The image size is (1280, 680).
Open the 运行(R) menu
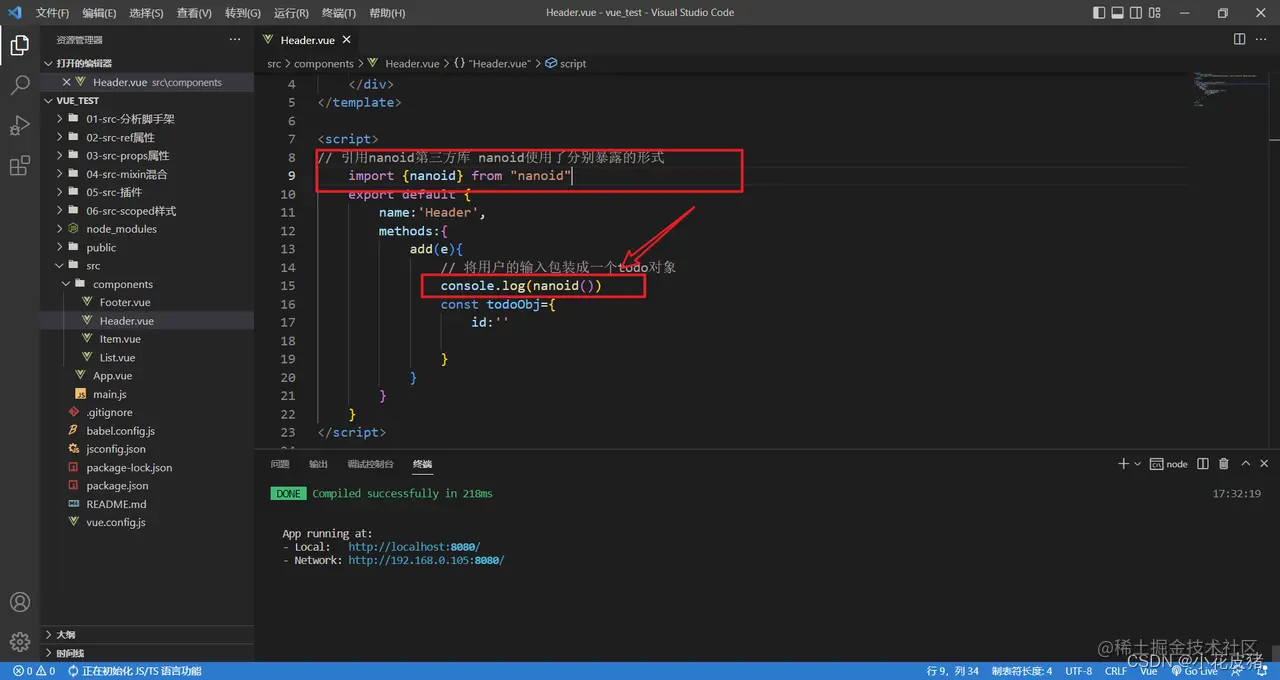tap(290, 13)
